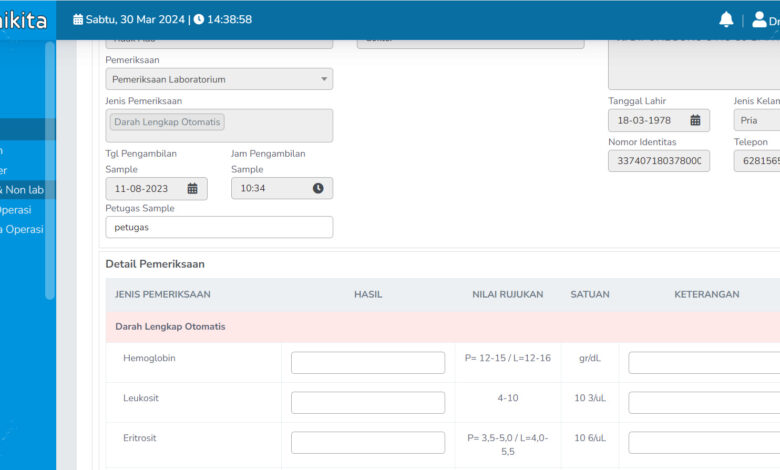The height and width of the screenshot is (470, 780).
Task: Click the Tanggal Lahir date field
Action: 659,120
